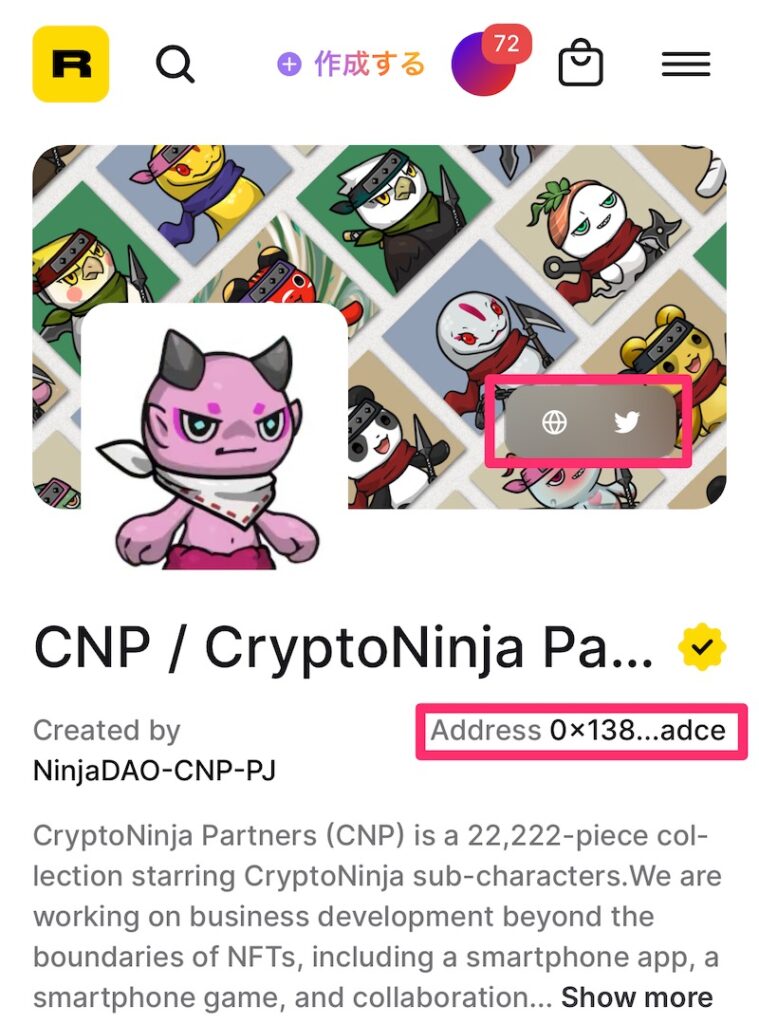Tap the collection description paragraph
Screen dimensions: 759x1024
coord(377,916)
